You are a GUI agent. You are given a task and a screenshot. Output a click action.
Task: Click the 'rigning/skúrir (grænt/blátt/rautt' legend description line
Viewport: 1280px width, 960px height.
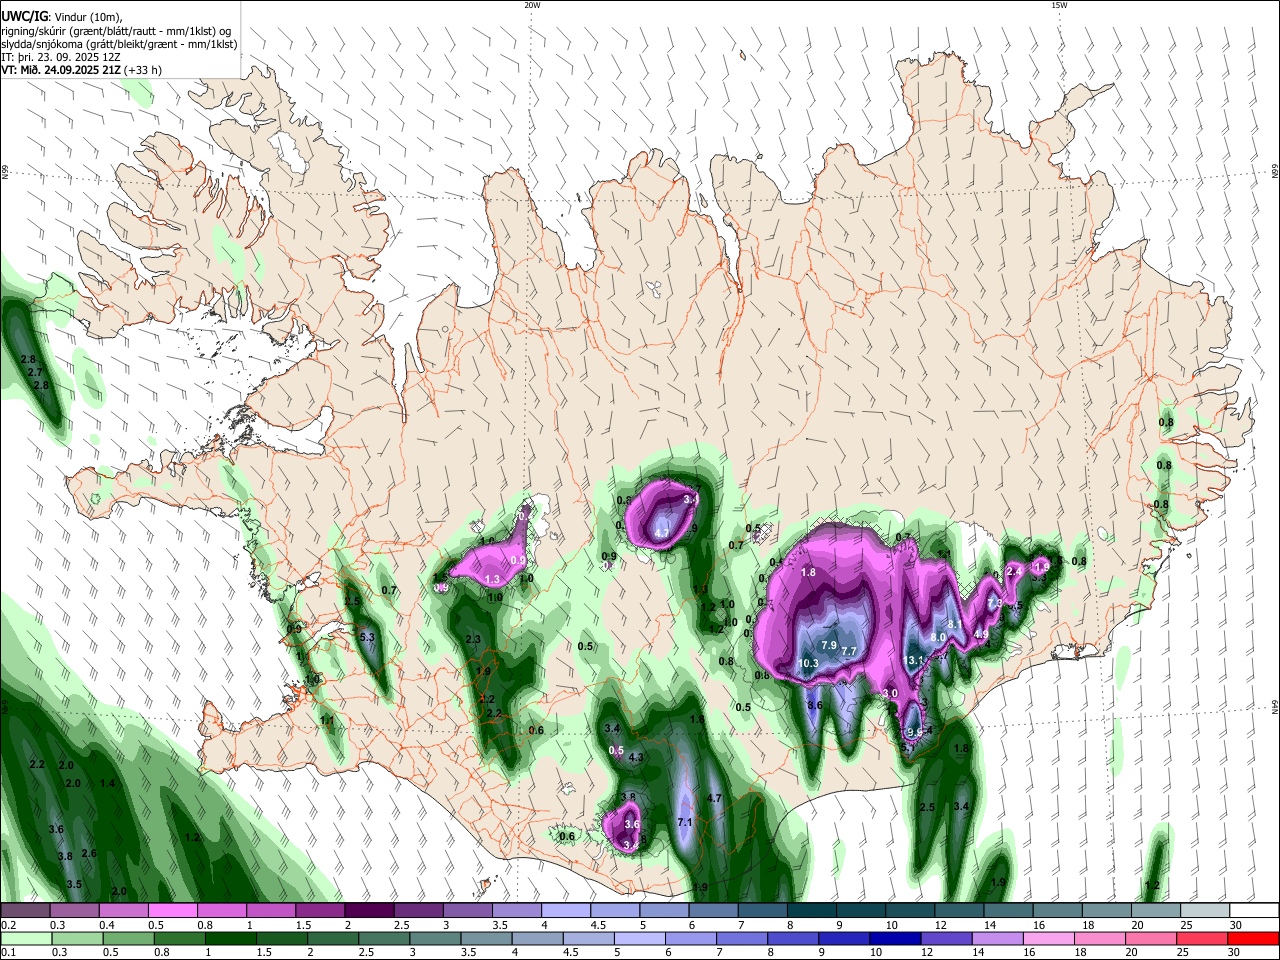pos(116,31)
